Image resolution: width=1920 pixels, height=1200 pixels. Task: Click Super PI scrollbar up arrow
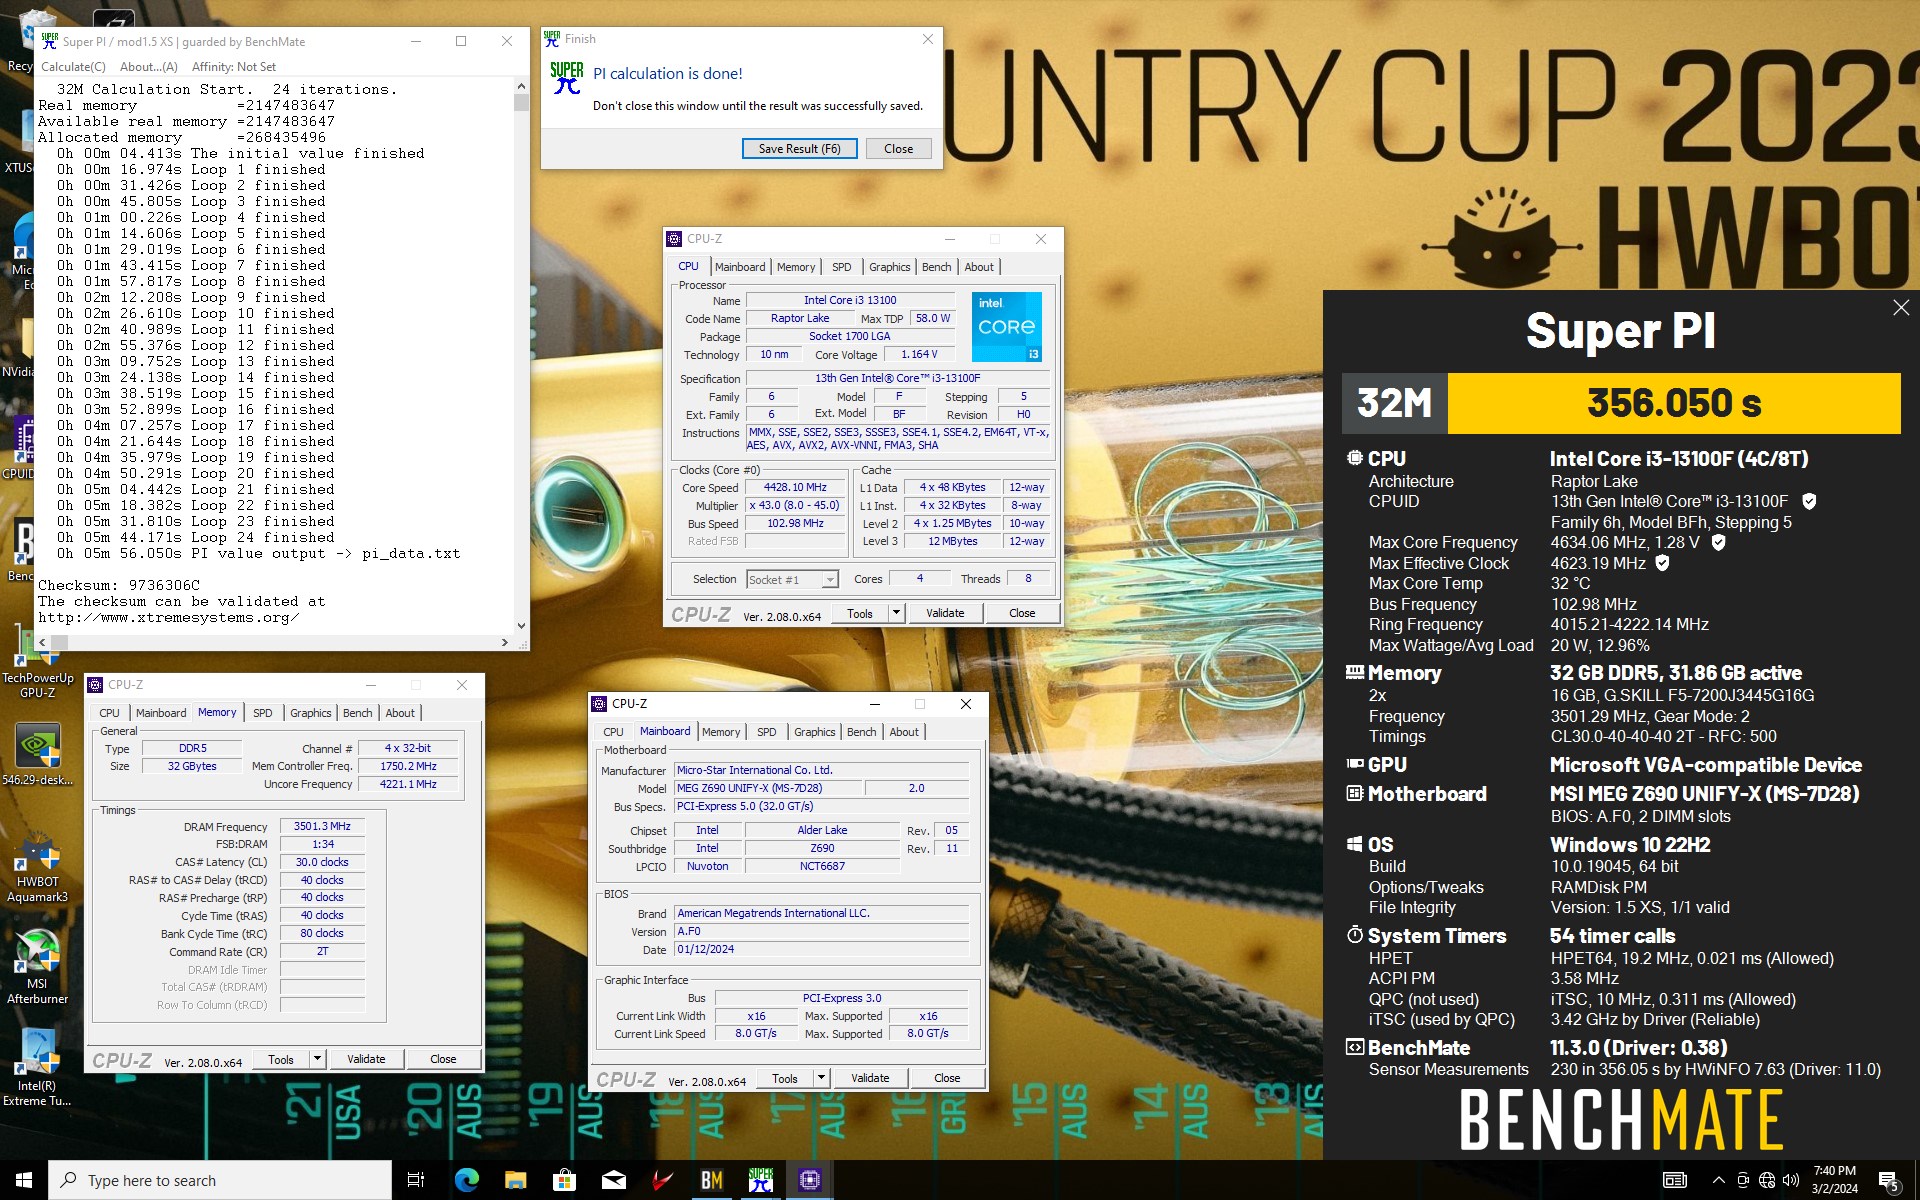tap(521, 87)
